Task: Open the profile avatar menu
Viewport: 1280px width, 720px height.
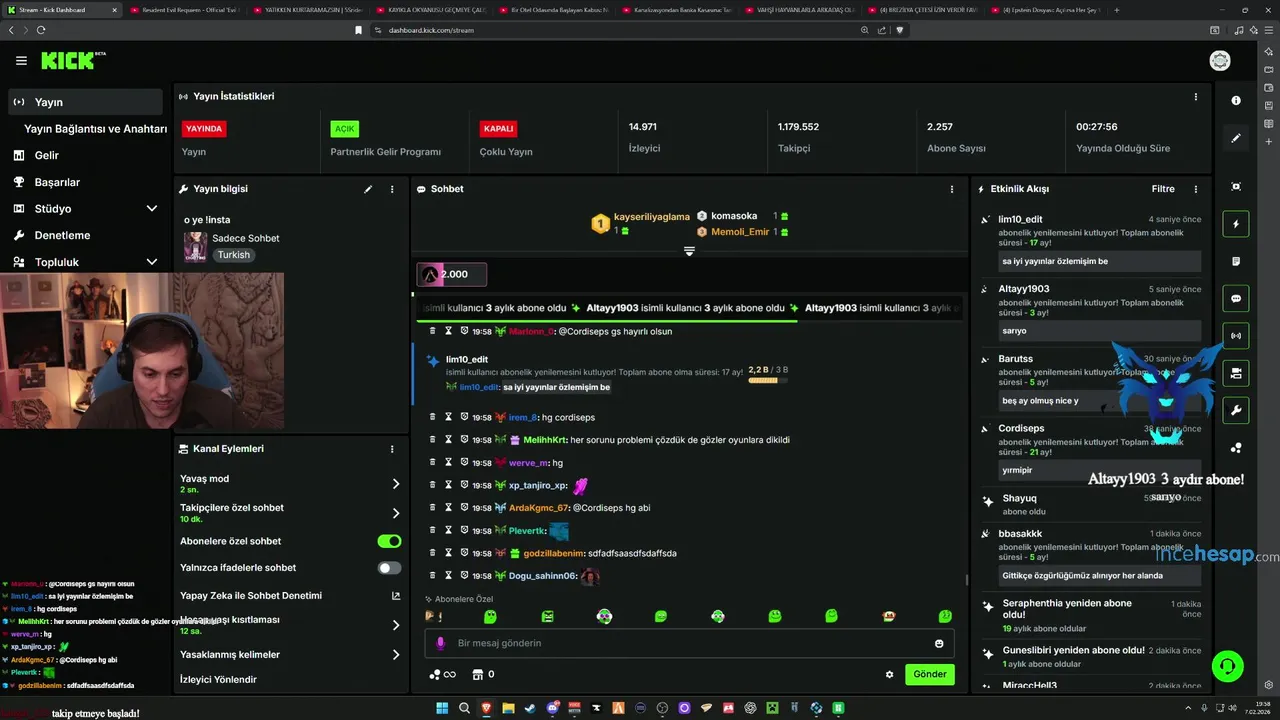Action: coord(1220,61)
